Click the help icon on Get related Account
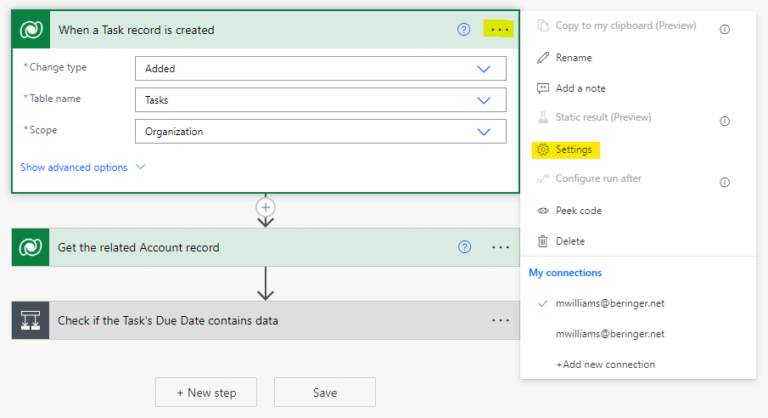 (x=463, y=247)
